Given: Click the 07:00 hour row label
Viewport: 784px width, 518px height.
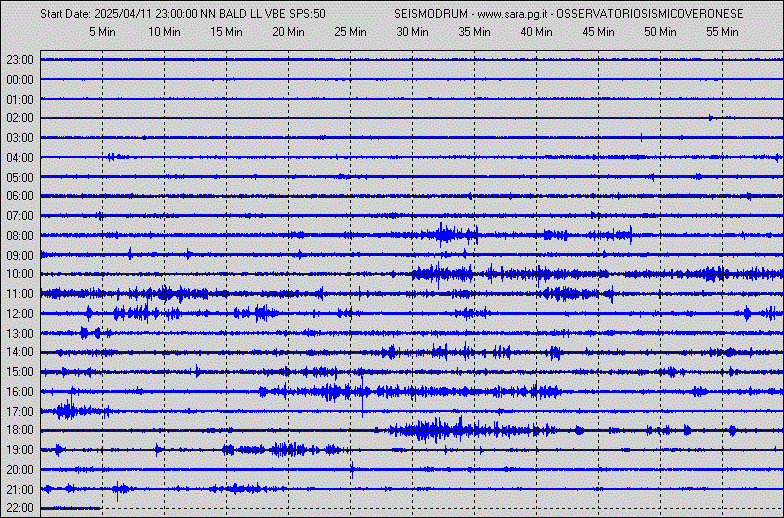Looking at the screenshot, I should 20,216.
